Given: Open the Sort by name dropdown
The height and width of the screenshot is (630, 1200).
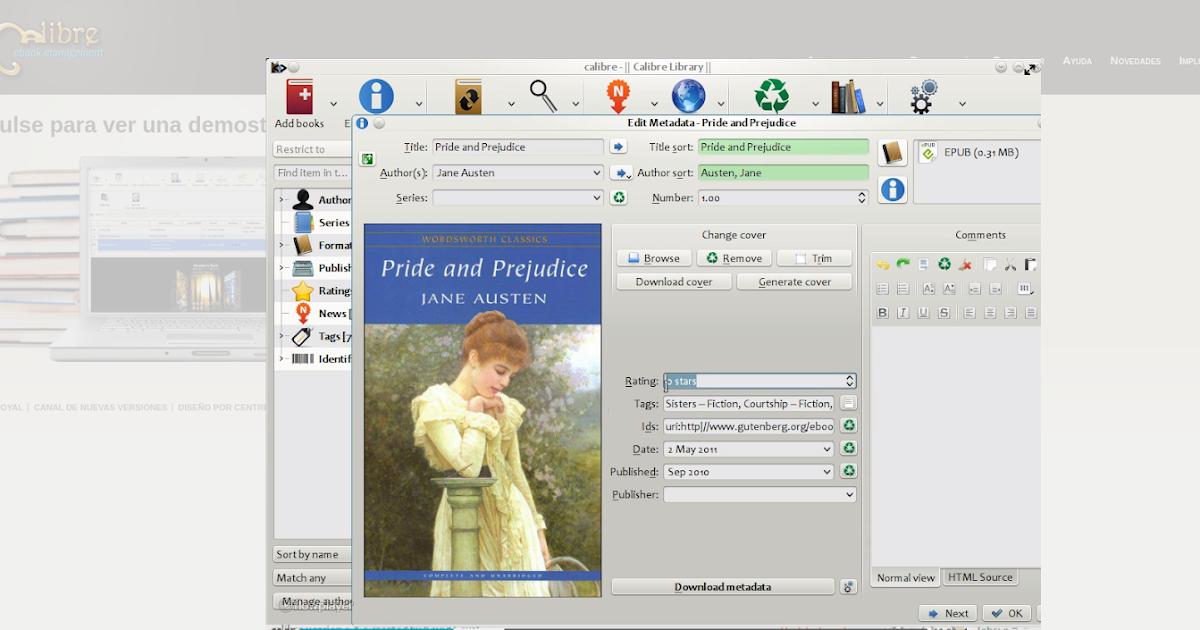Looking at the screenshot, I should click(x=312, y=554).
